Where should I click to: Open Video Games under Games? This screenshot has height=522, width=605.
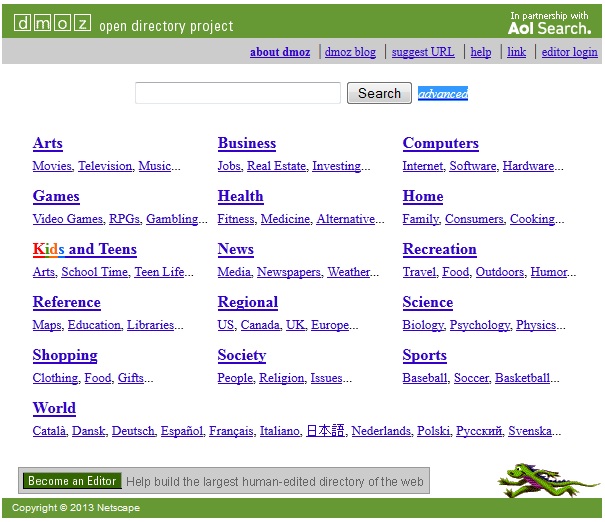pos(67,219)
